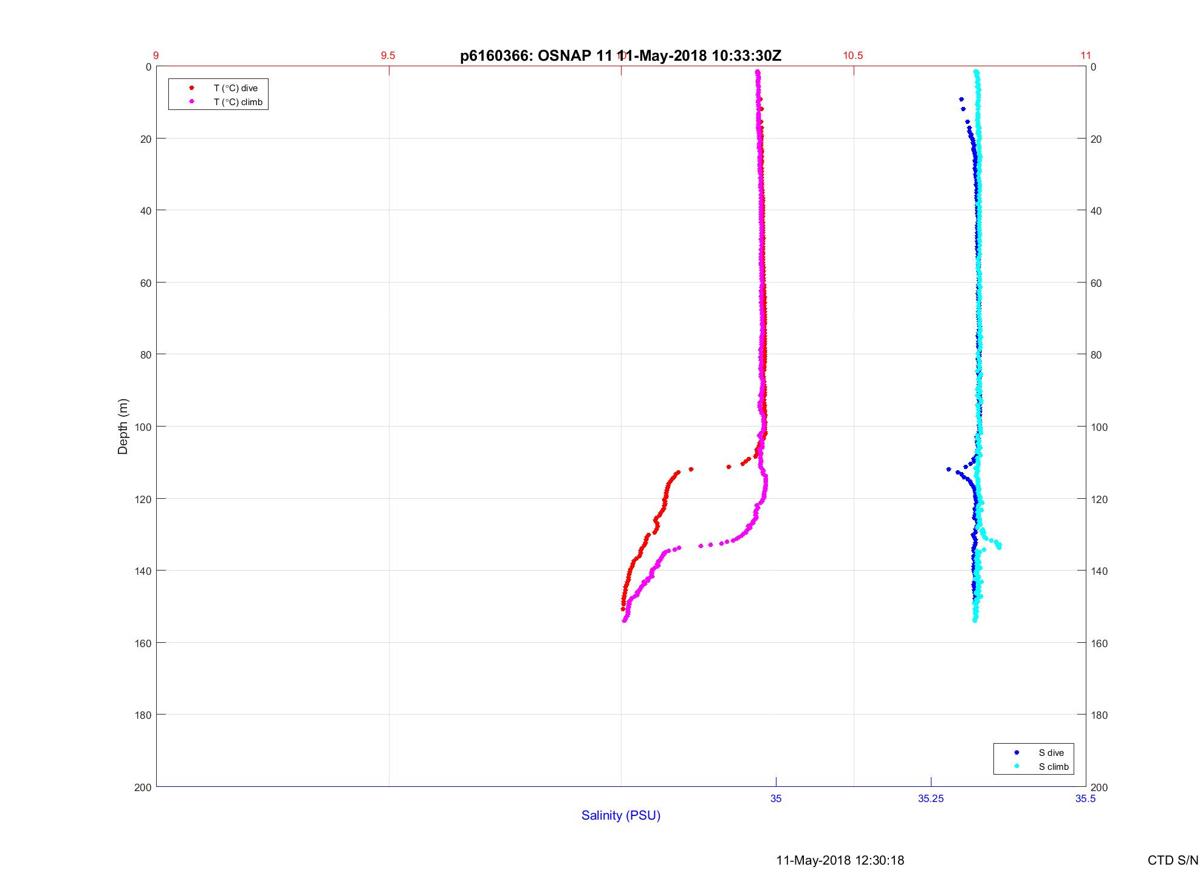Click salinity tick label 35 on bottom axis
The image size is (1200, 885).
point(776,798)
